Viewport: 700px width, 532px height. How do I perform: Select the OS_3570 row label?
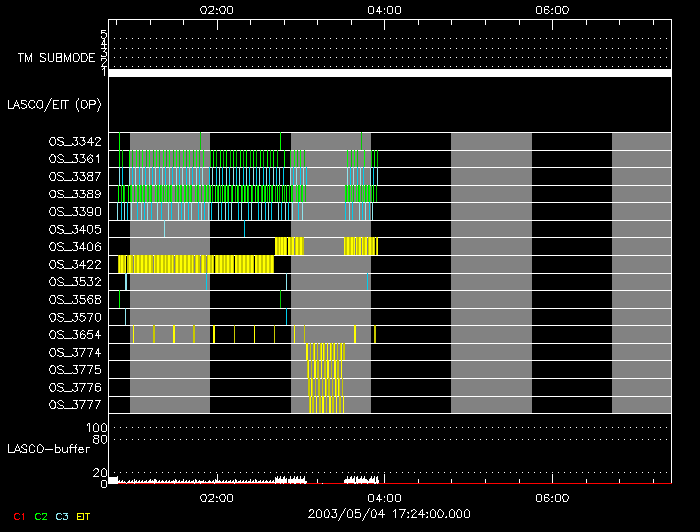[75, 317]
